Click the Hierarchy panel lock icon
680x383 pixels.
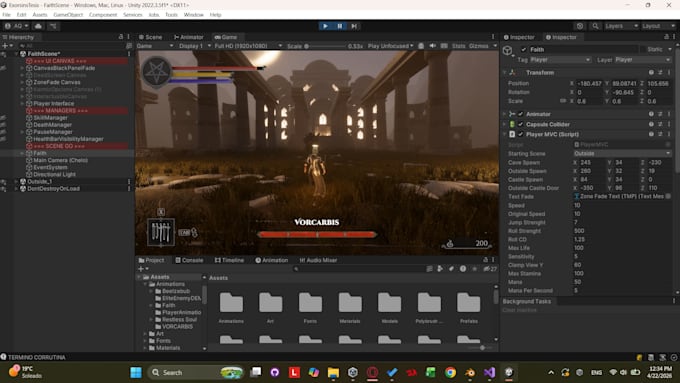[121, 37]
